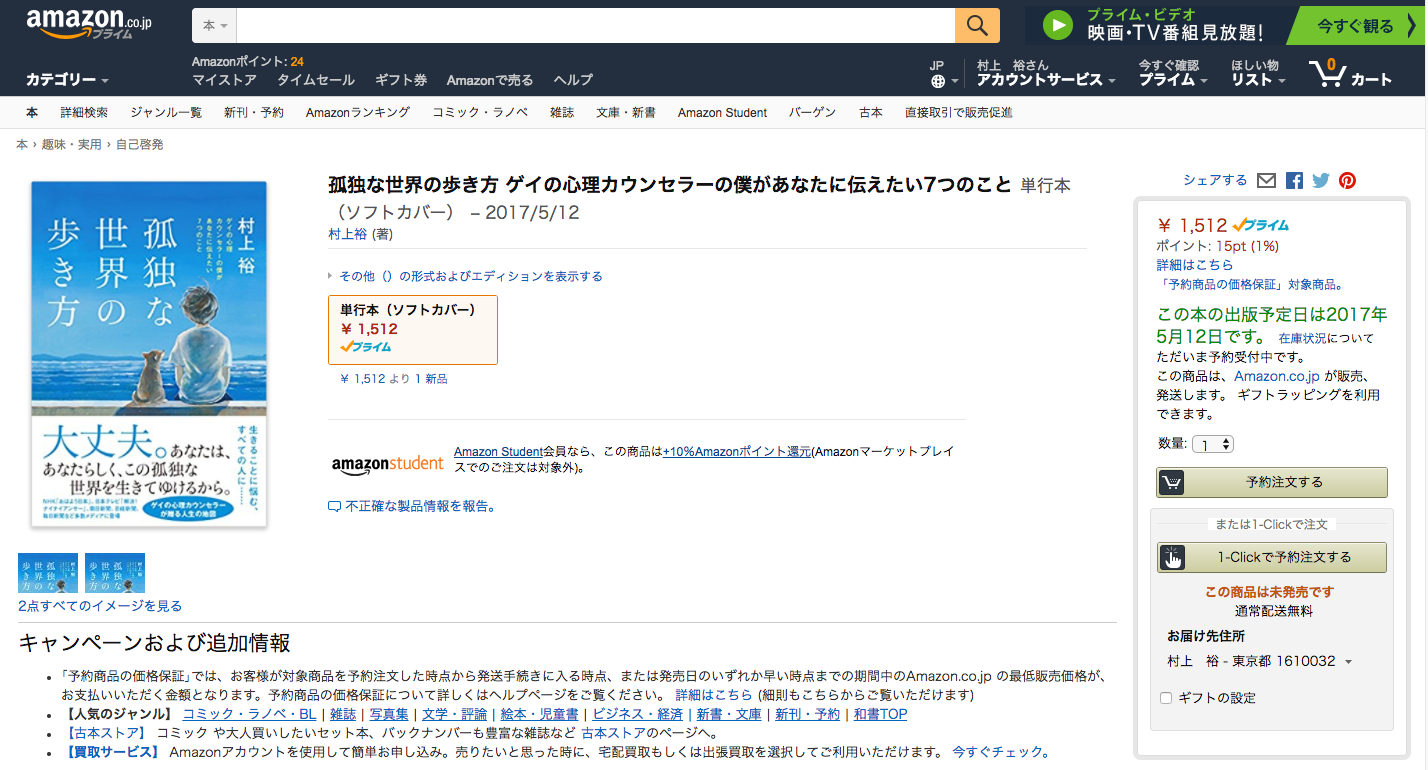Share on Pinterest icon
The width and height of the screenshot is (1428, 770).
[1348, 181]
